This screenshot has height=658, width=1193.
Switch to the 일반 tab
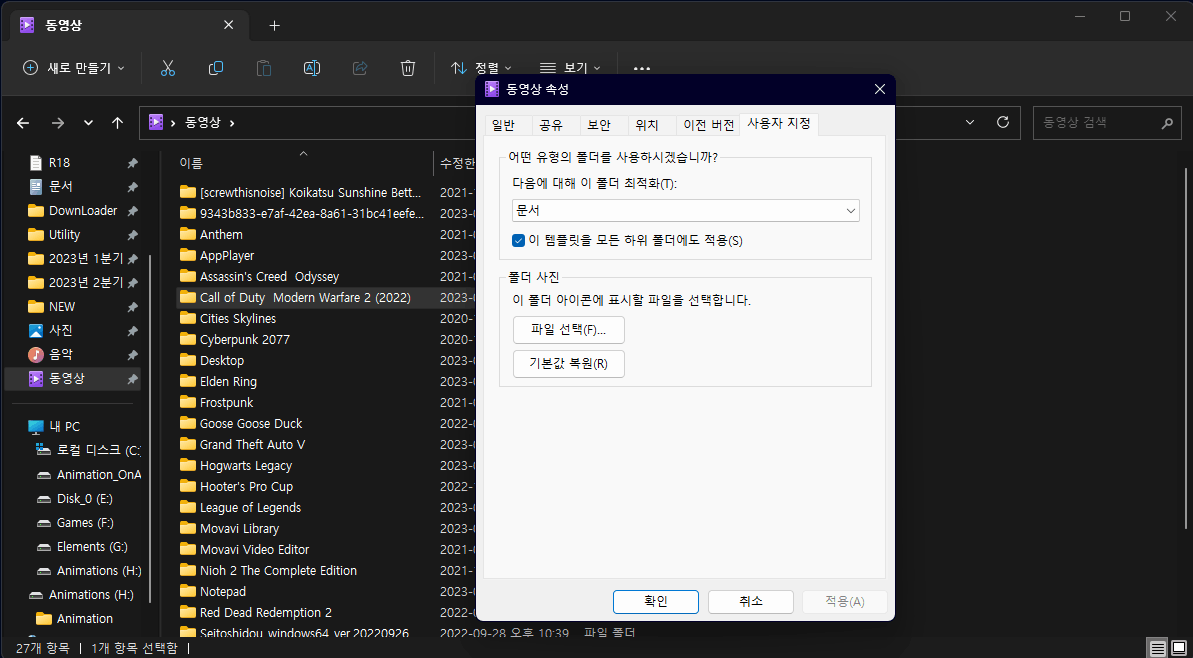point(503,126)
